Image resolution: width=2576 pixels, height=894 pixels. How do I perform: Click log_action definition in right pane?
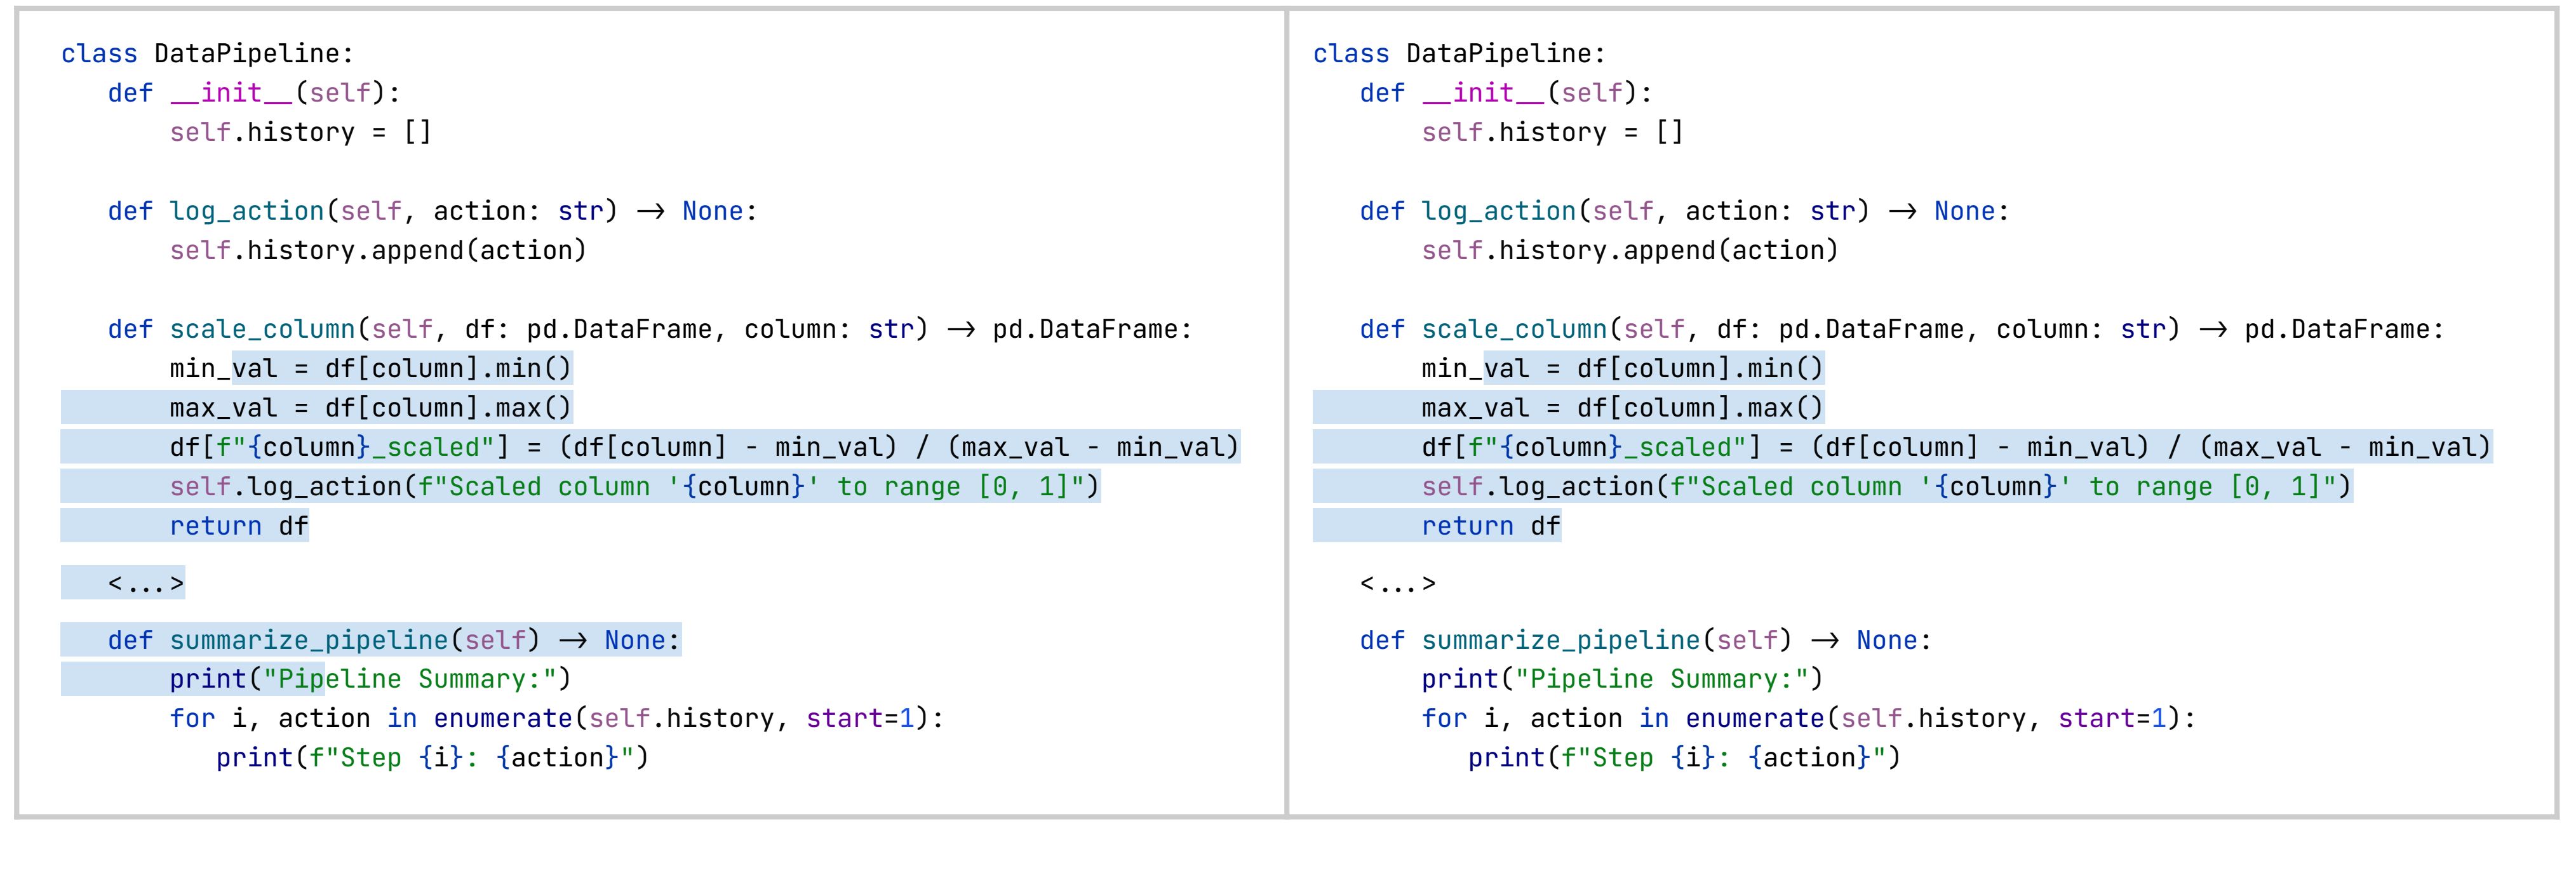pos(1498,211)
